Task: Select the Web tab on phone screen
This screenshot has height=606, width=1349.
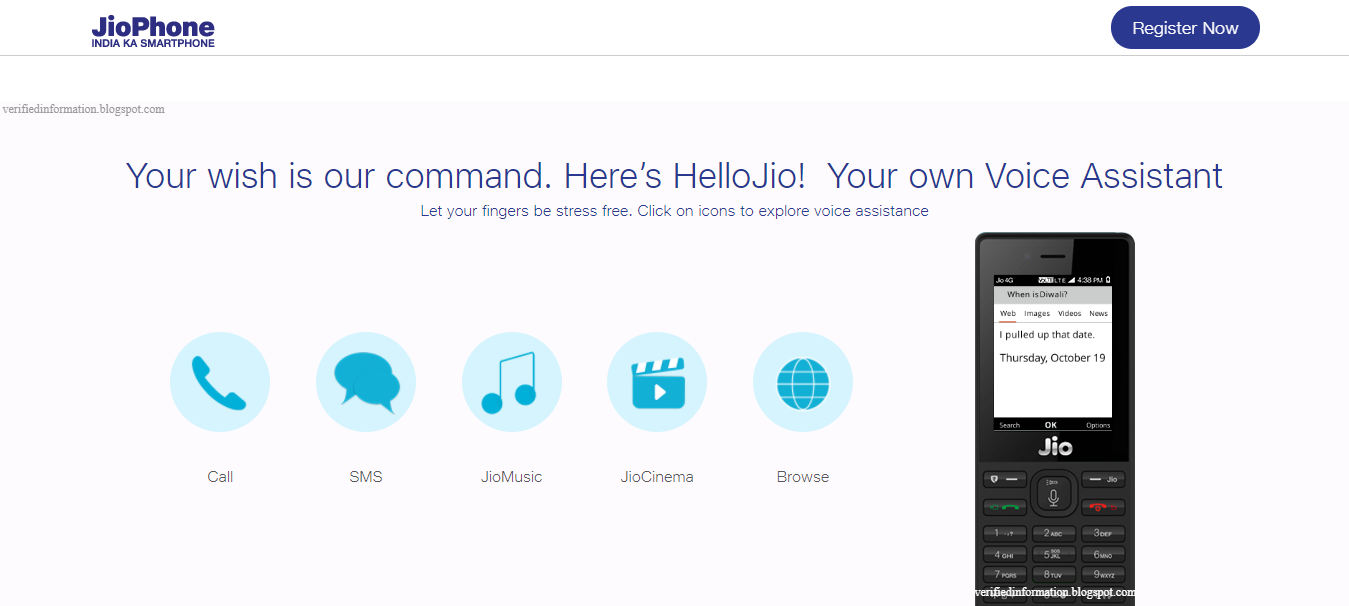Action: 1008,314
